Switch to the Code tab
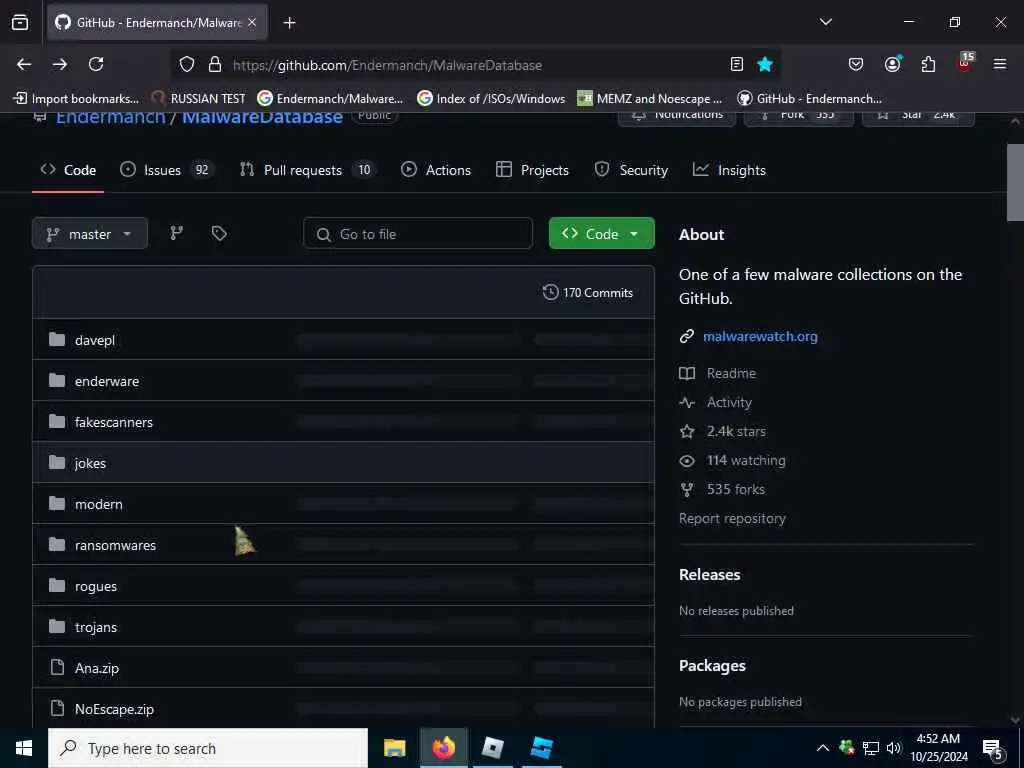 68,170
